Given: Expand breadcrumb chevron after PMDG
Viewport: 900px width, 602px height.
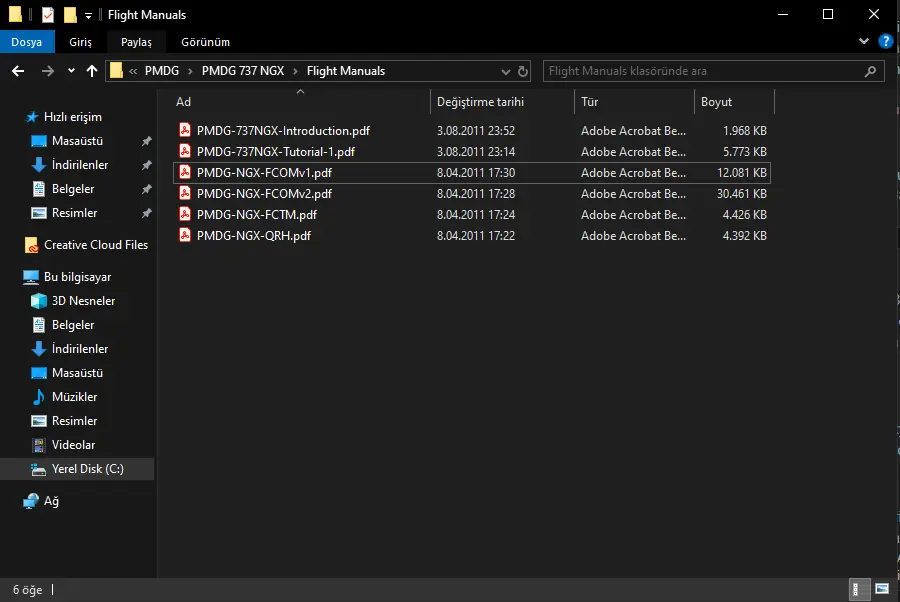Looking at the screenshot, I should (x=190, y=71).
